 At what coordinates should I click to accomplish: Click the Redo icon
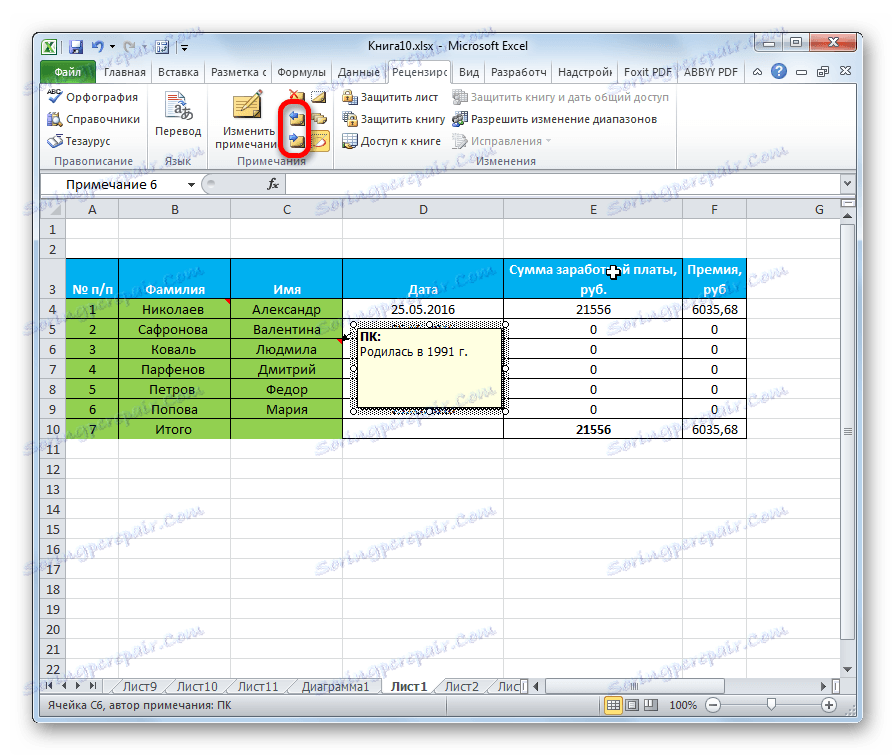click(x=130, y=47)
